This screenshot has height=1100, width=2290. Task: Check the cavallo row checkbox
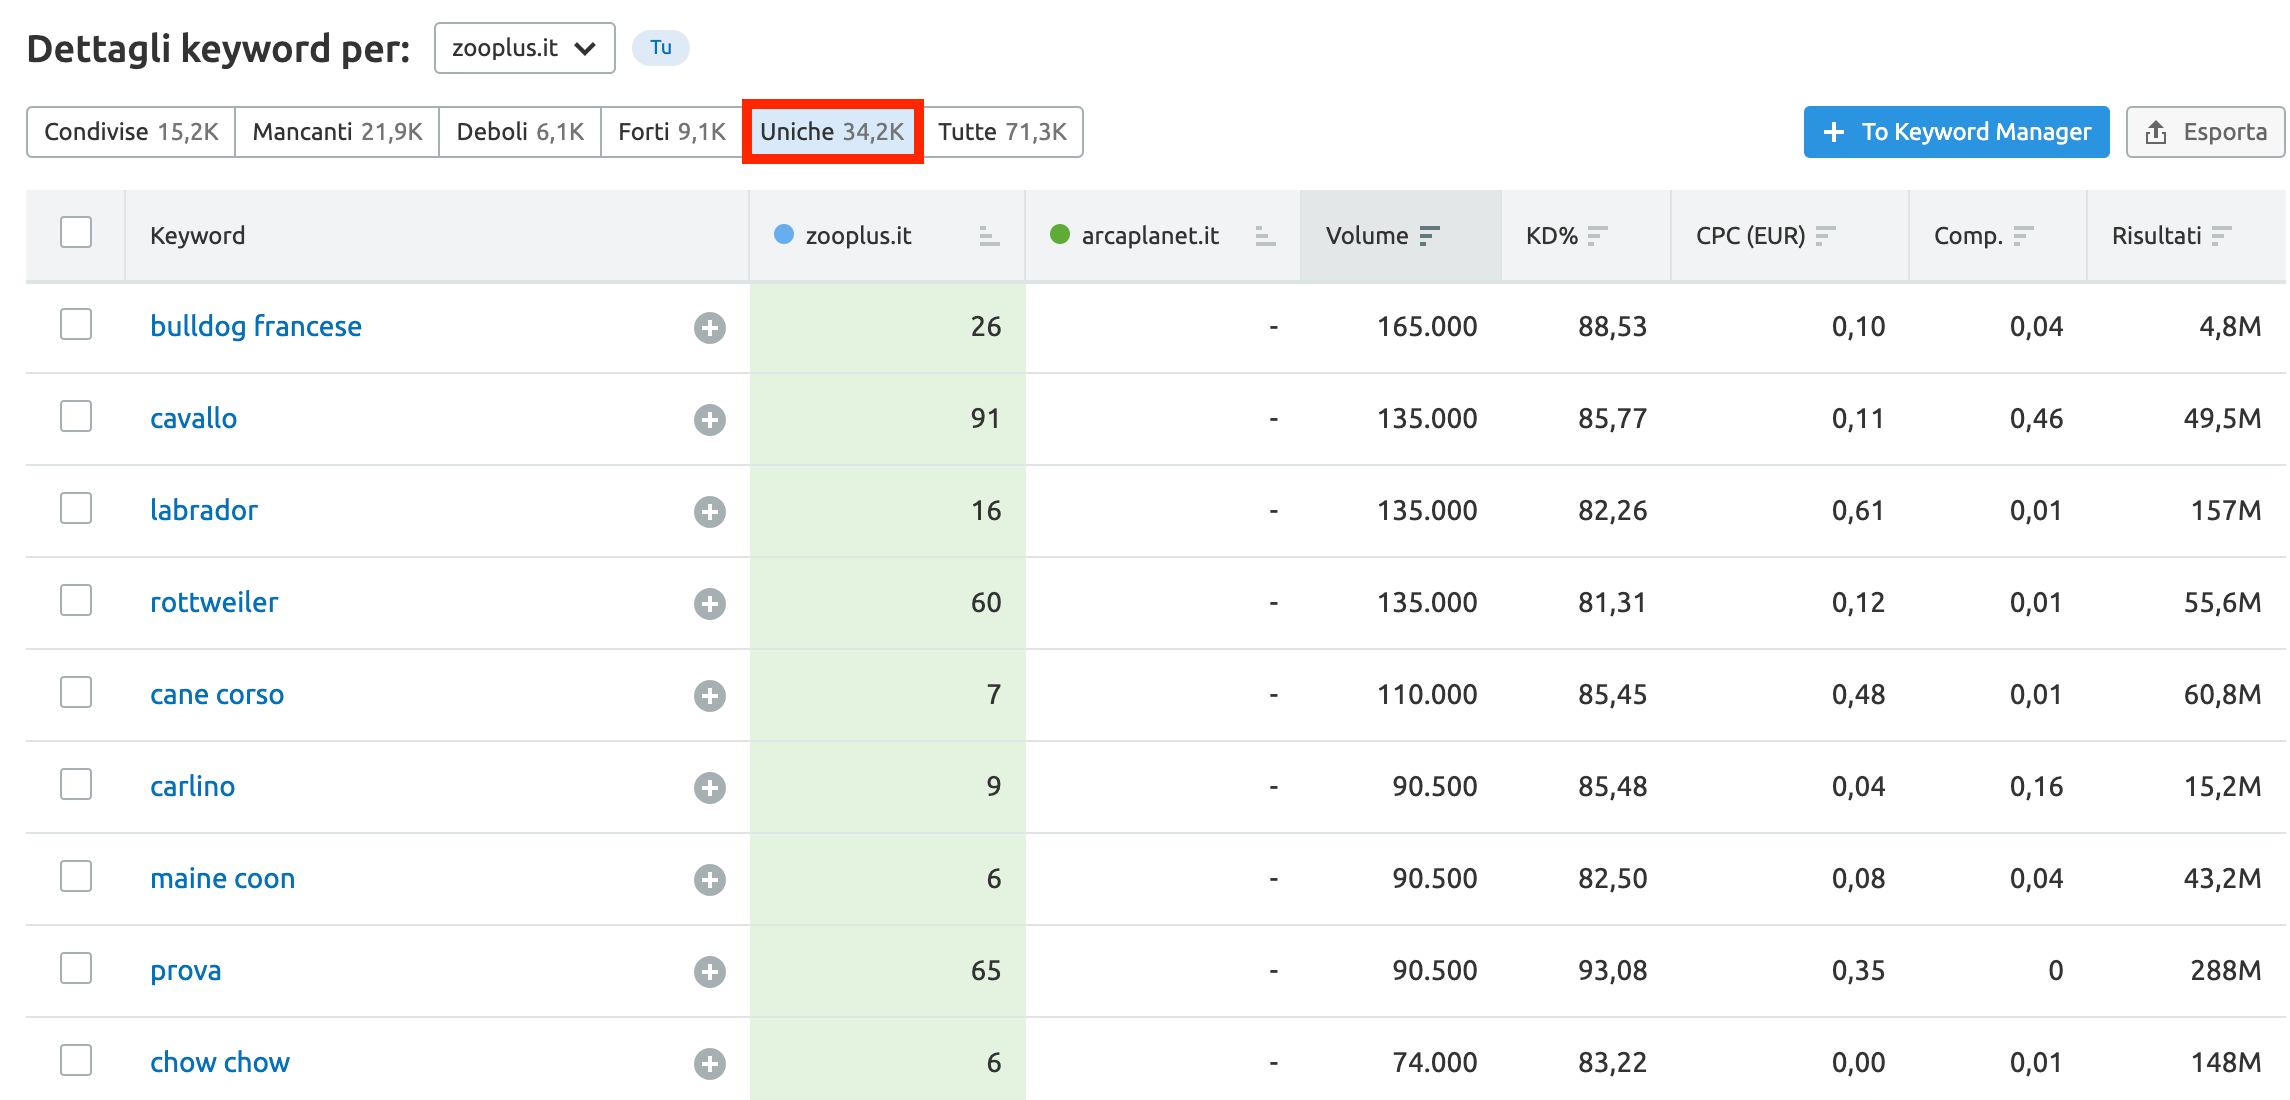click(76, 416)
